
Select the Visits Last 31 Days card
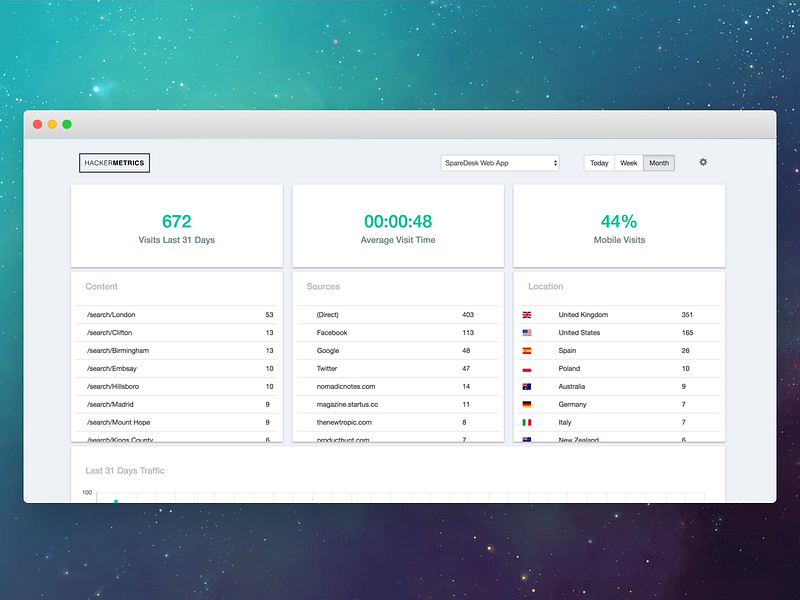177,225
